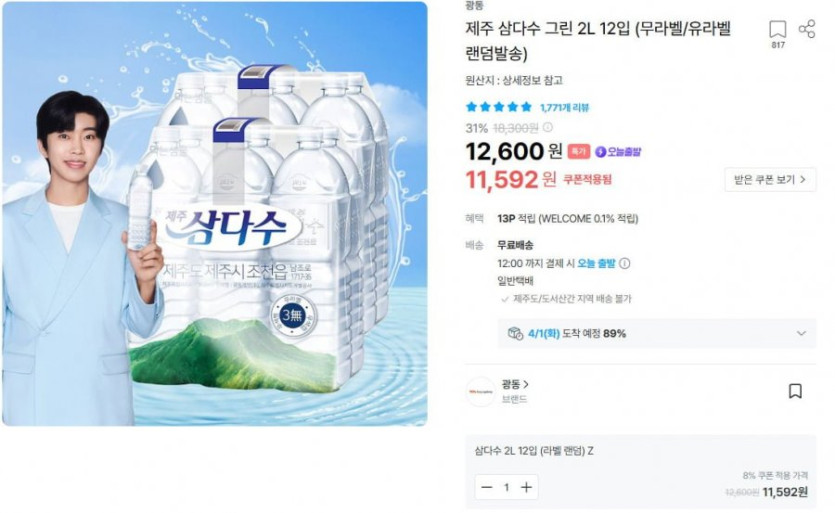Click the 특가 special price badge
Image resolution: width=835 pixels, height=513 pixels.
tap(579, 152)
